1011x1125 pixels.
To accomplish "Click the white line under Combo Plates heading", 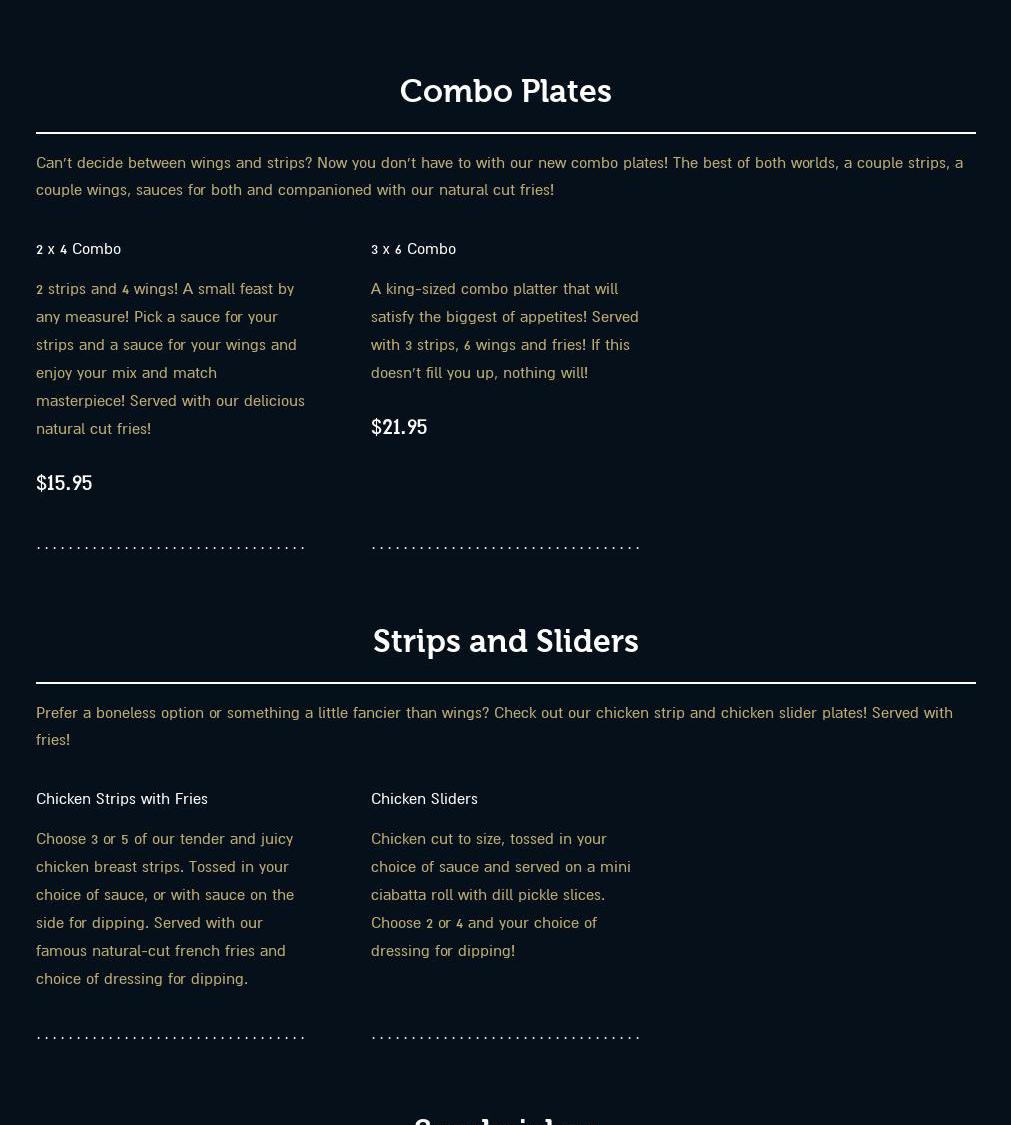I will 505,133.
